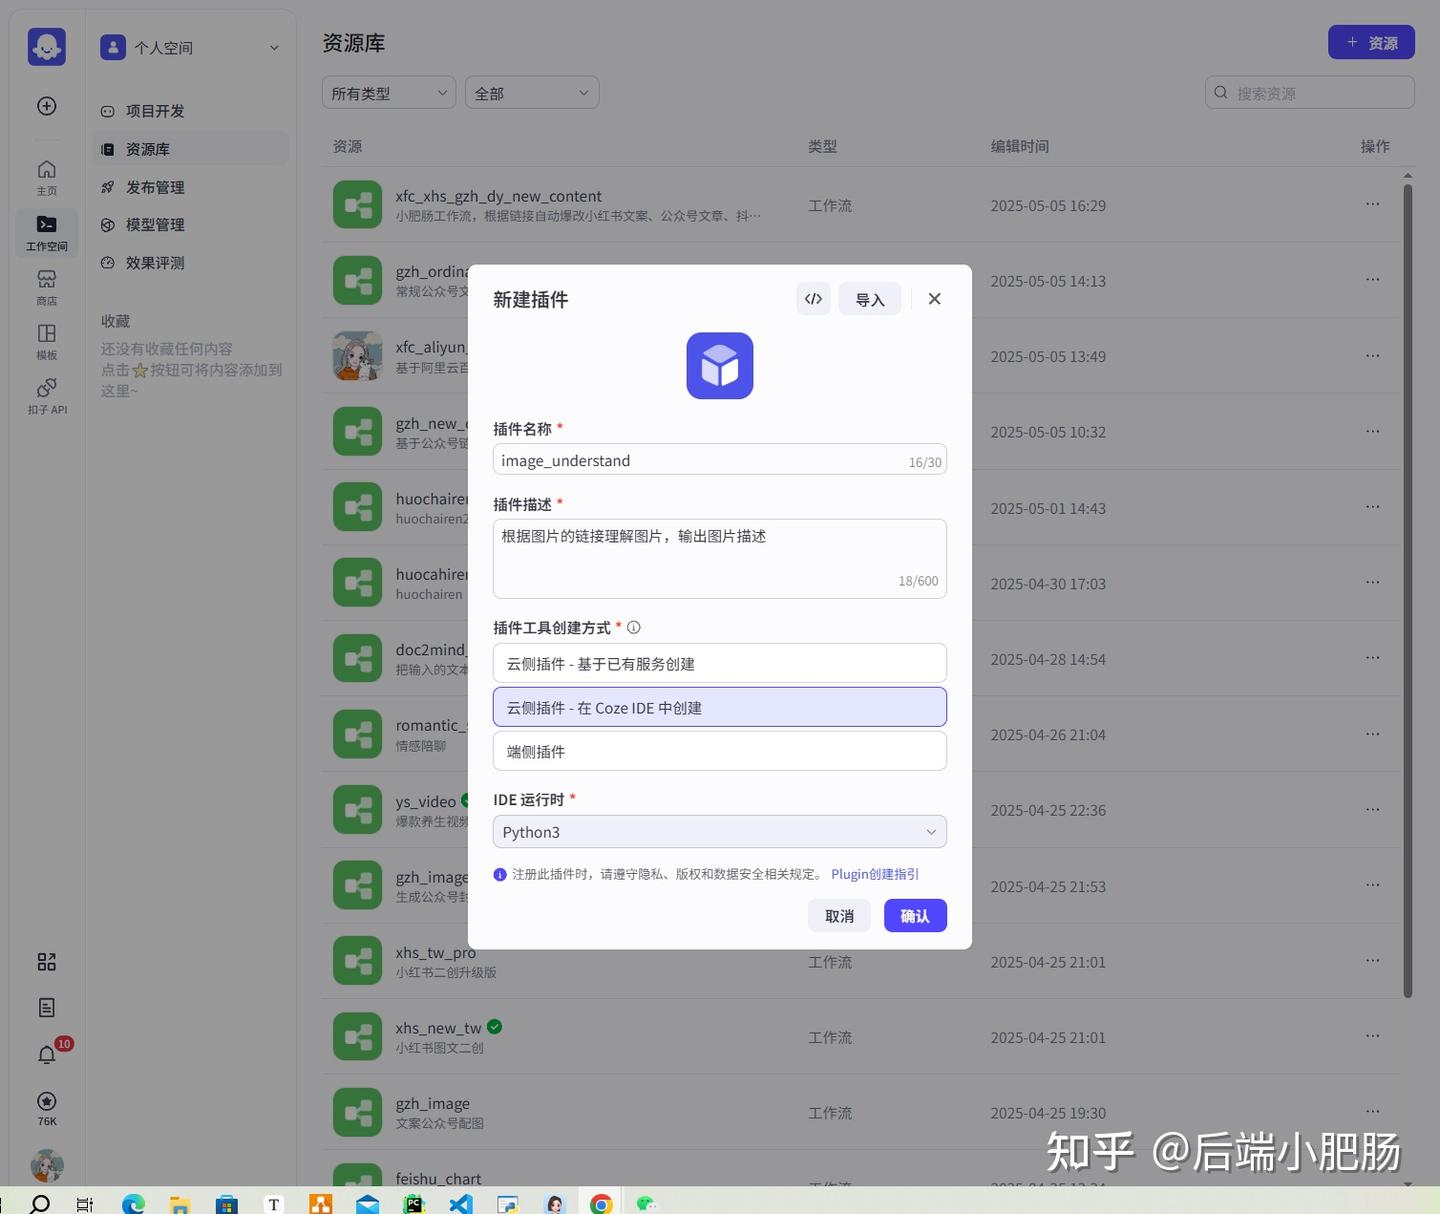
Task: Click the + 资源 button
Action: coord(1371,42)
